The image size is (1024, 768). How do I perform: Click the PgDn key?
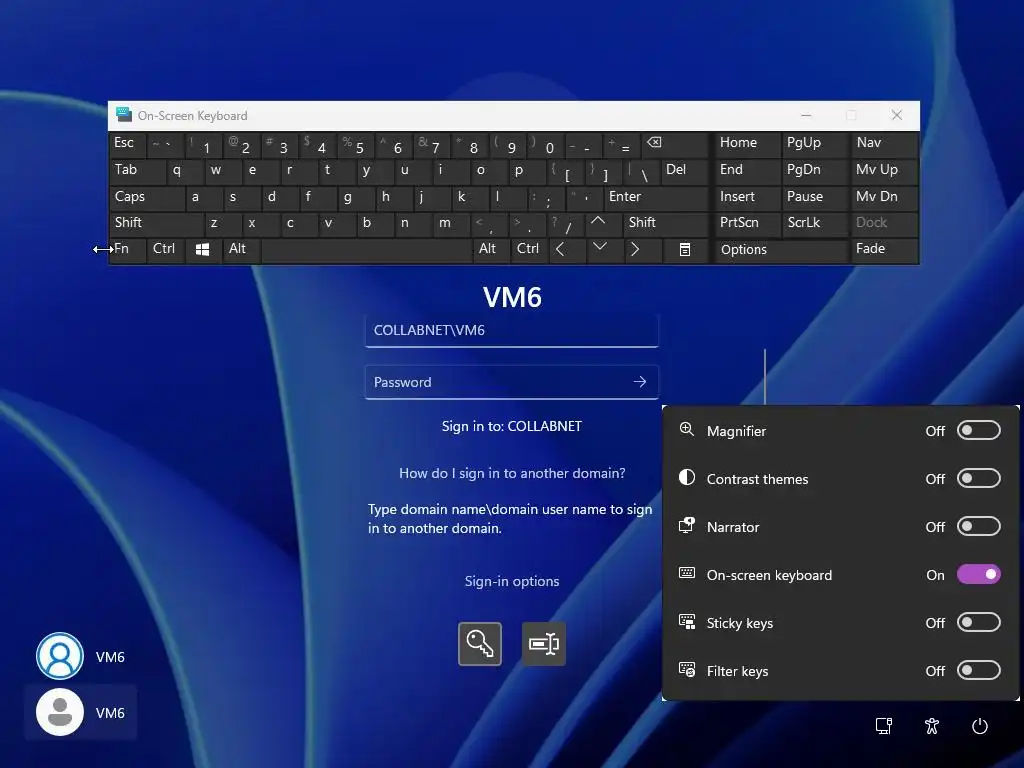pyautogui.click(x=814, y=170)
